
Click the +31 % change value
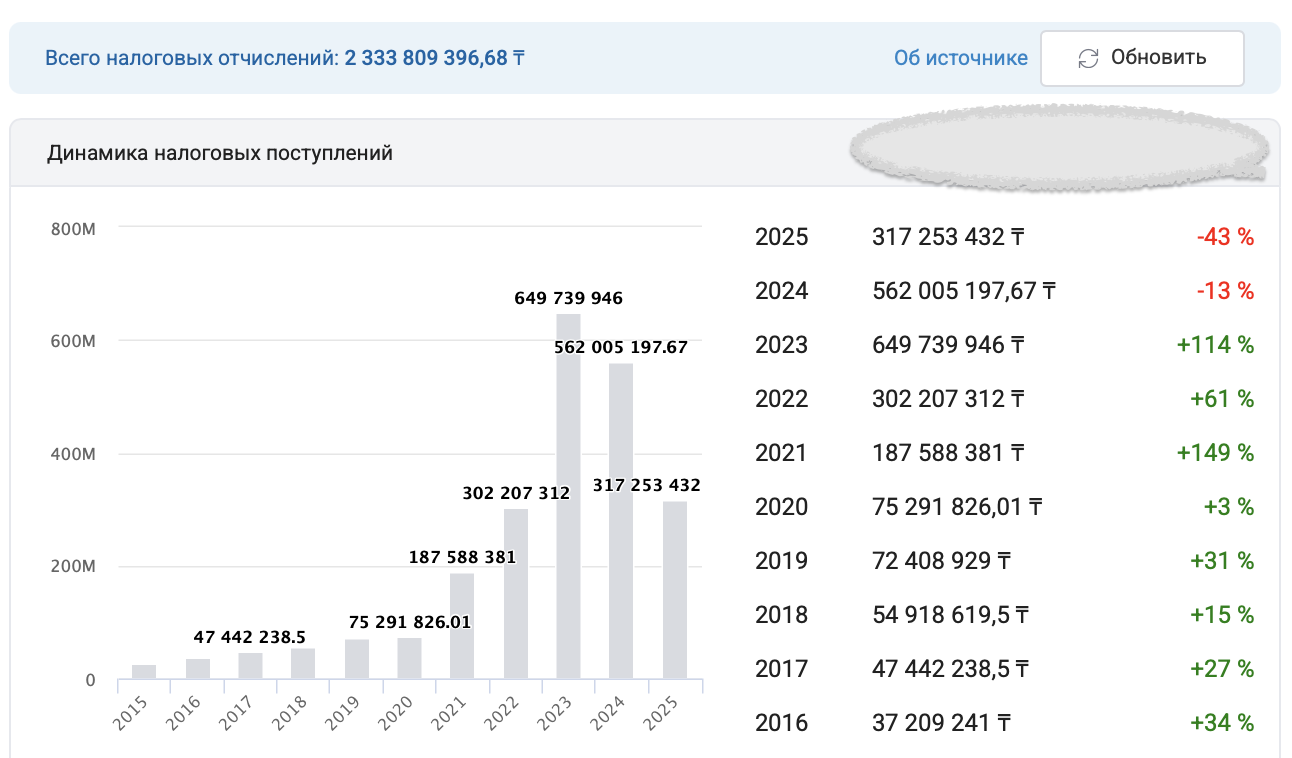pyautogui.click(x=1222, y=561)
